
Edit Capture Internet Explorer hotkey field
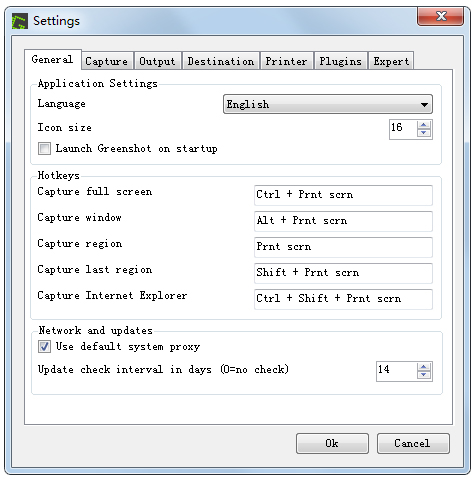pyautogui.click(x=343, y=299)
